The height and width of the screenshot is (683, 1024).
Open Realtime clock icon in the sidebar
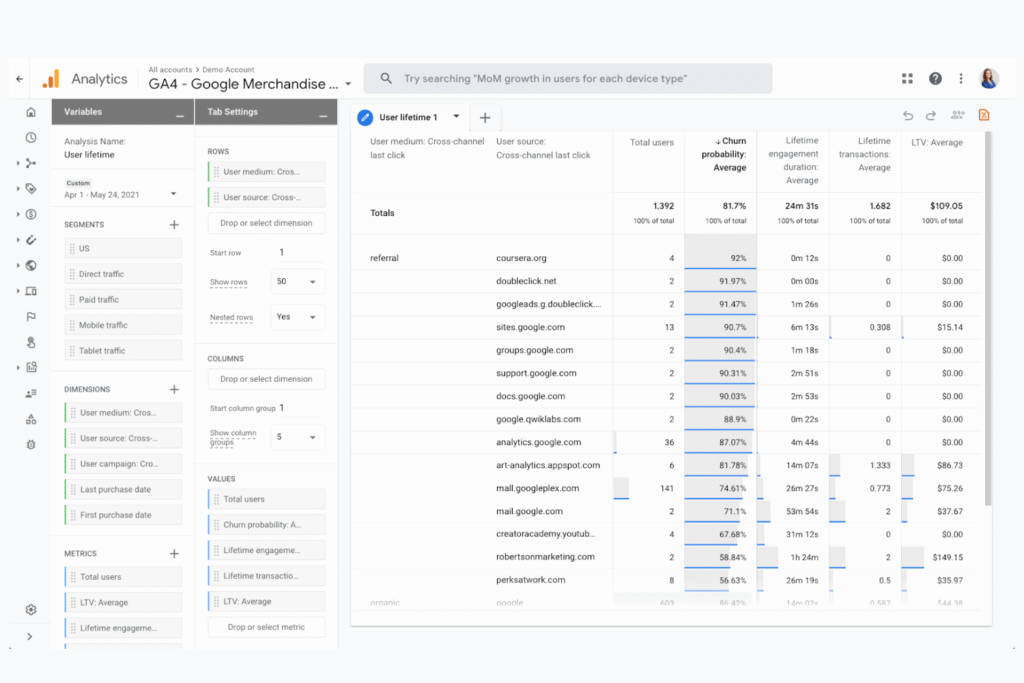(31, 138)
